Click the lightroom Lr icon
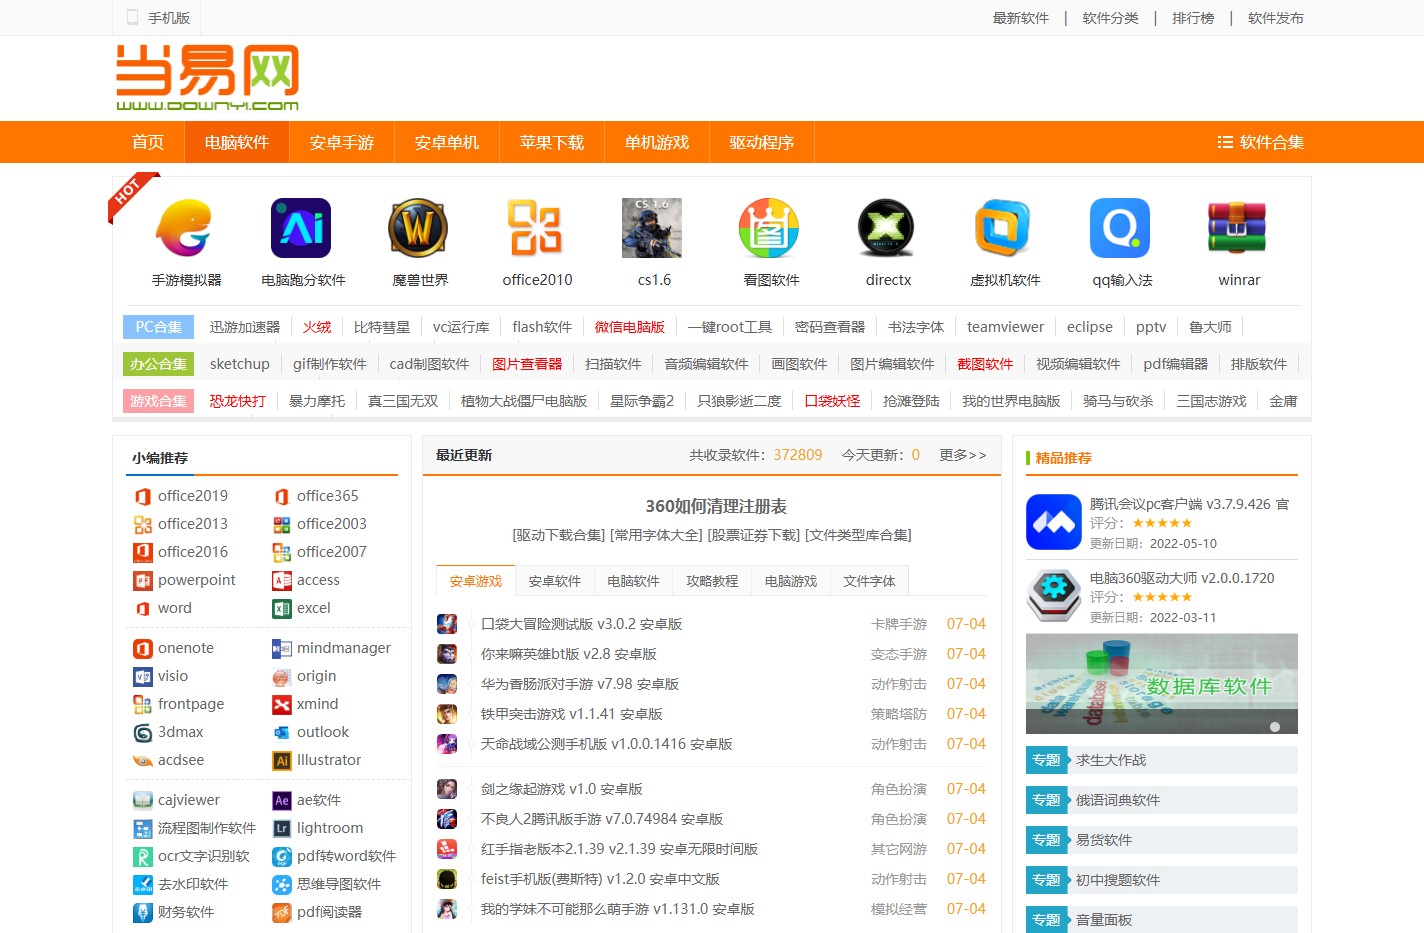Viewport: 1424px width, 933px height. point(282,828)
